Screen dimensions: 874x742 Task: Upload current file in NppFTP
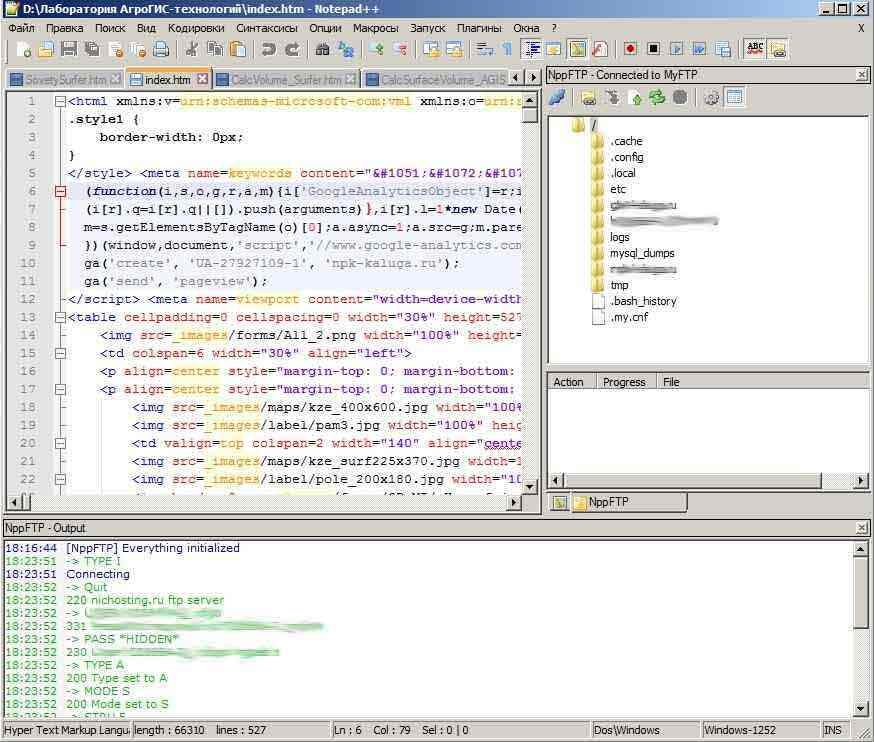tap(636, 98)
